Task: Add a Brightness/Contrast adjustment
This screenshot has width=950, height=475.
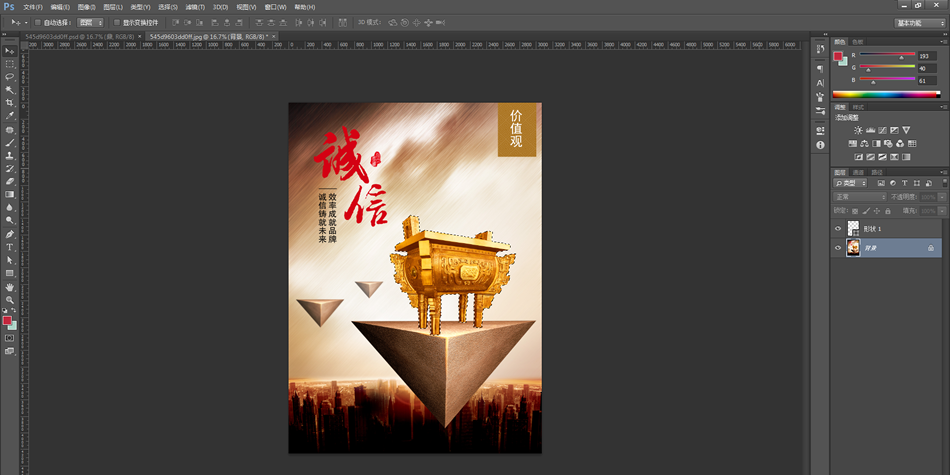Action: click(858, 130)
